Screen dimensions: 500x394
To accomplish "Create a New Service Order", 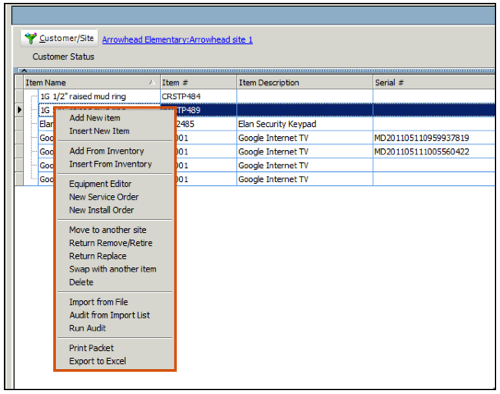I will point(104,197).
